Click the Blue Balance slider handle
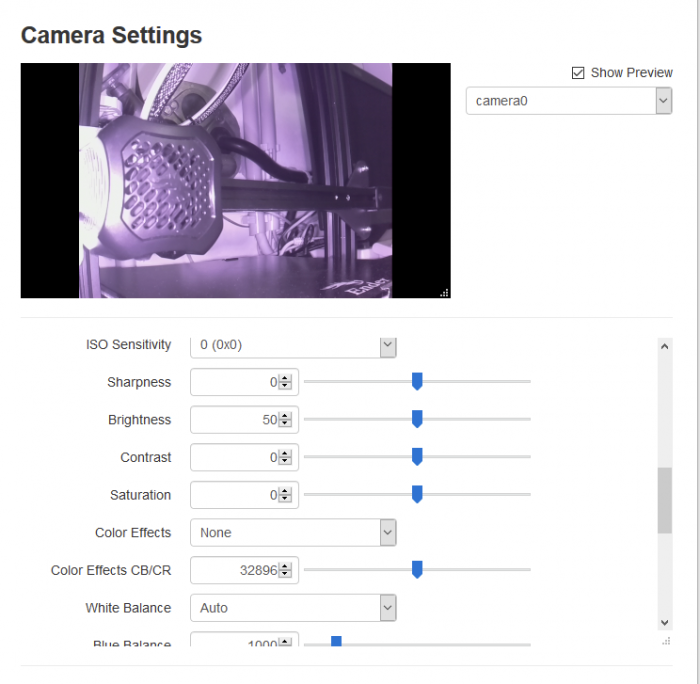Image resolution: width=700 pixels, height=684 pixels. click(336, 641)
